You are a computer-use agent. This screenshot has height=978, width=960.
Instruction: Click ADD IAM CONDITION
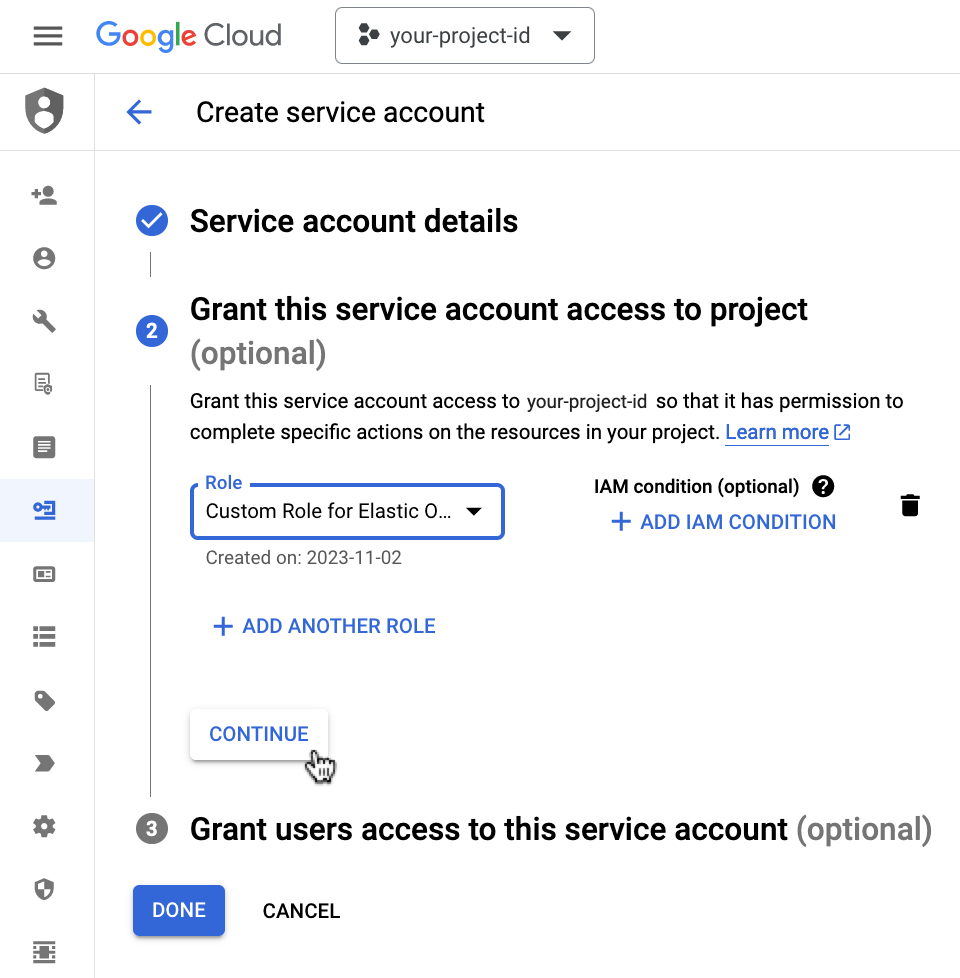tap(723, 522)
